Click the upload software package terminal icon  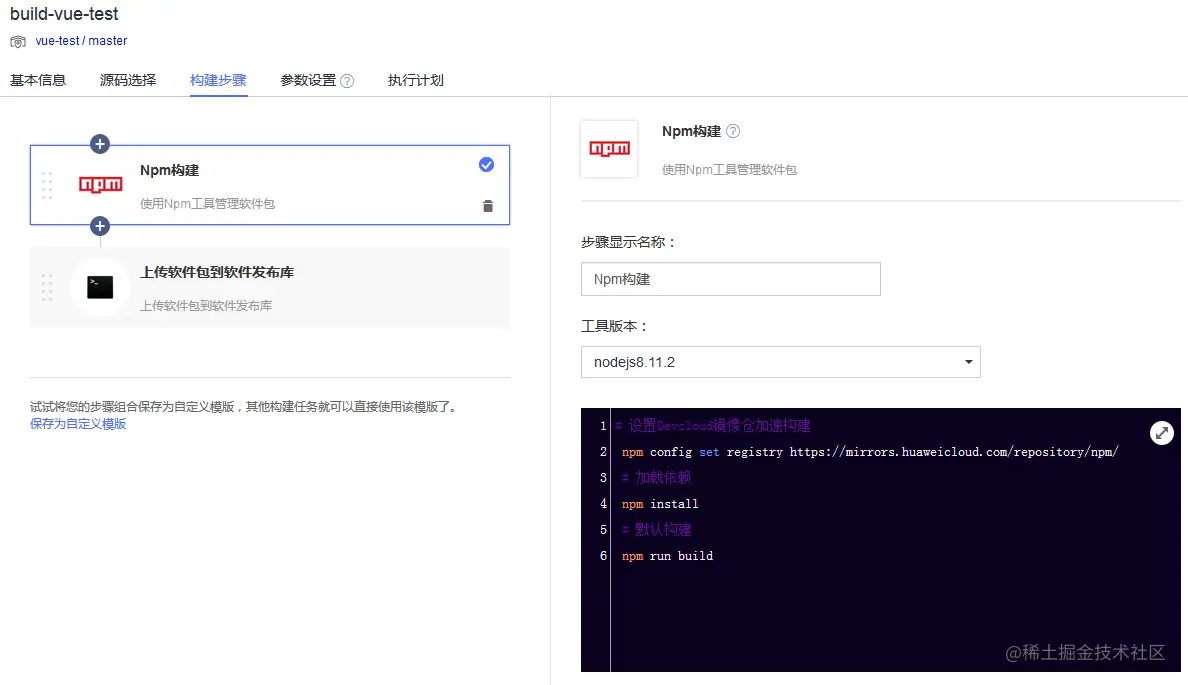coord(100,288)
